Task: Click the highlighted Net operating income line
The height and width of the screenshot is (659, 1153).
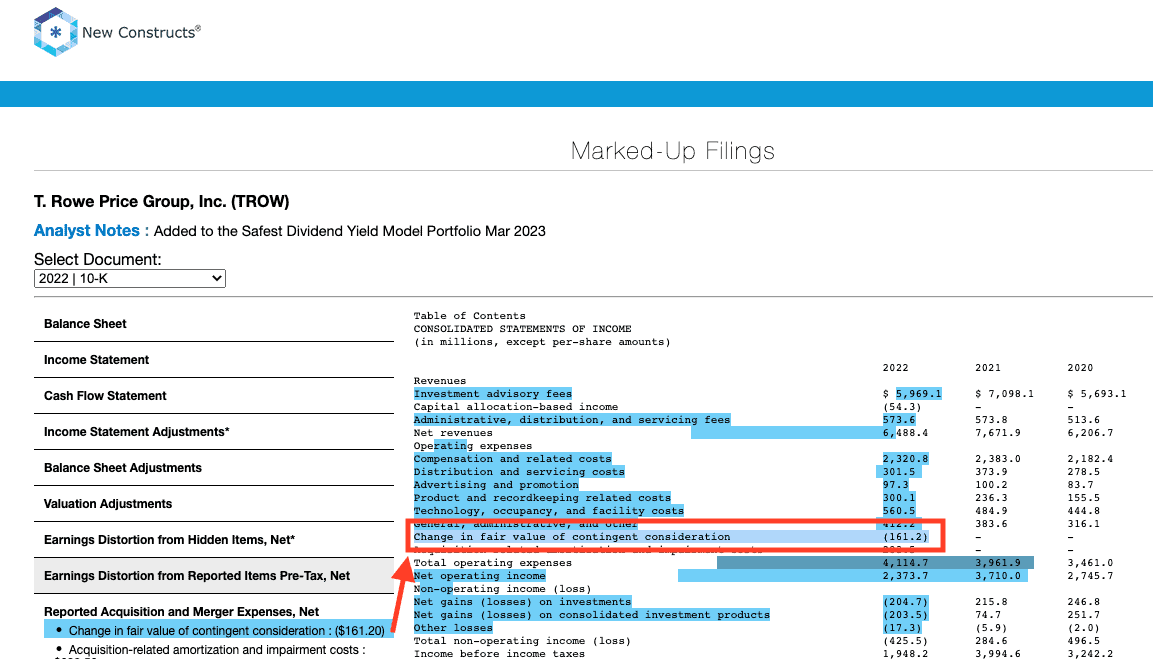Action: point(479,576)
